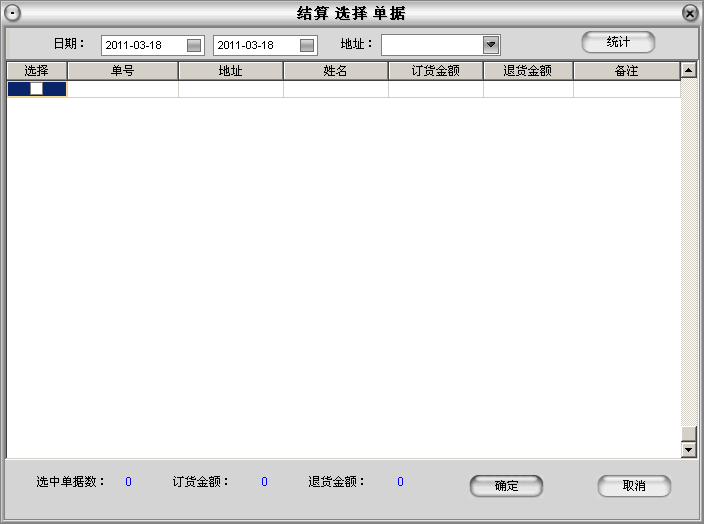The width and height of the screenshot is (704, 524).
Task: Click the first row 姓名 cell
Action: 336,89
